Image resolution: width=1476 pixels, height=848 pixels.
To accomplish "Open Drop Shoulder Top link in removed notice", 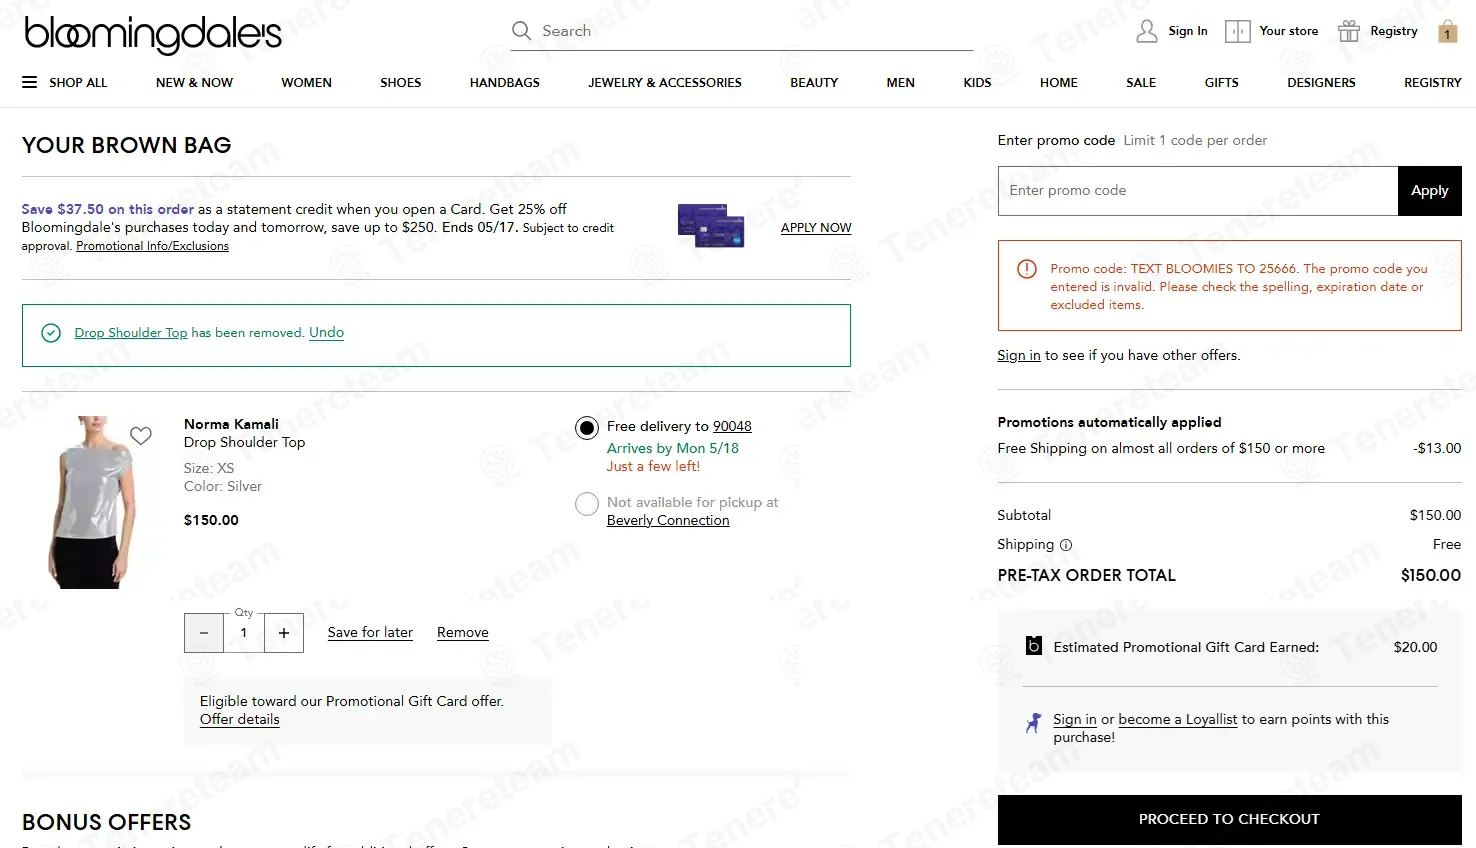I will pos(131,332).
